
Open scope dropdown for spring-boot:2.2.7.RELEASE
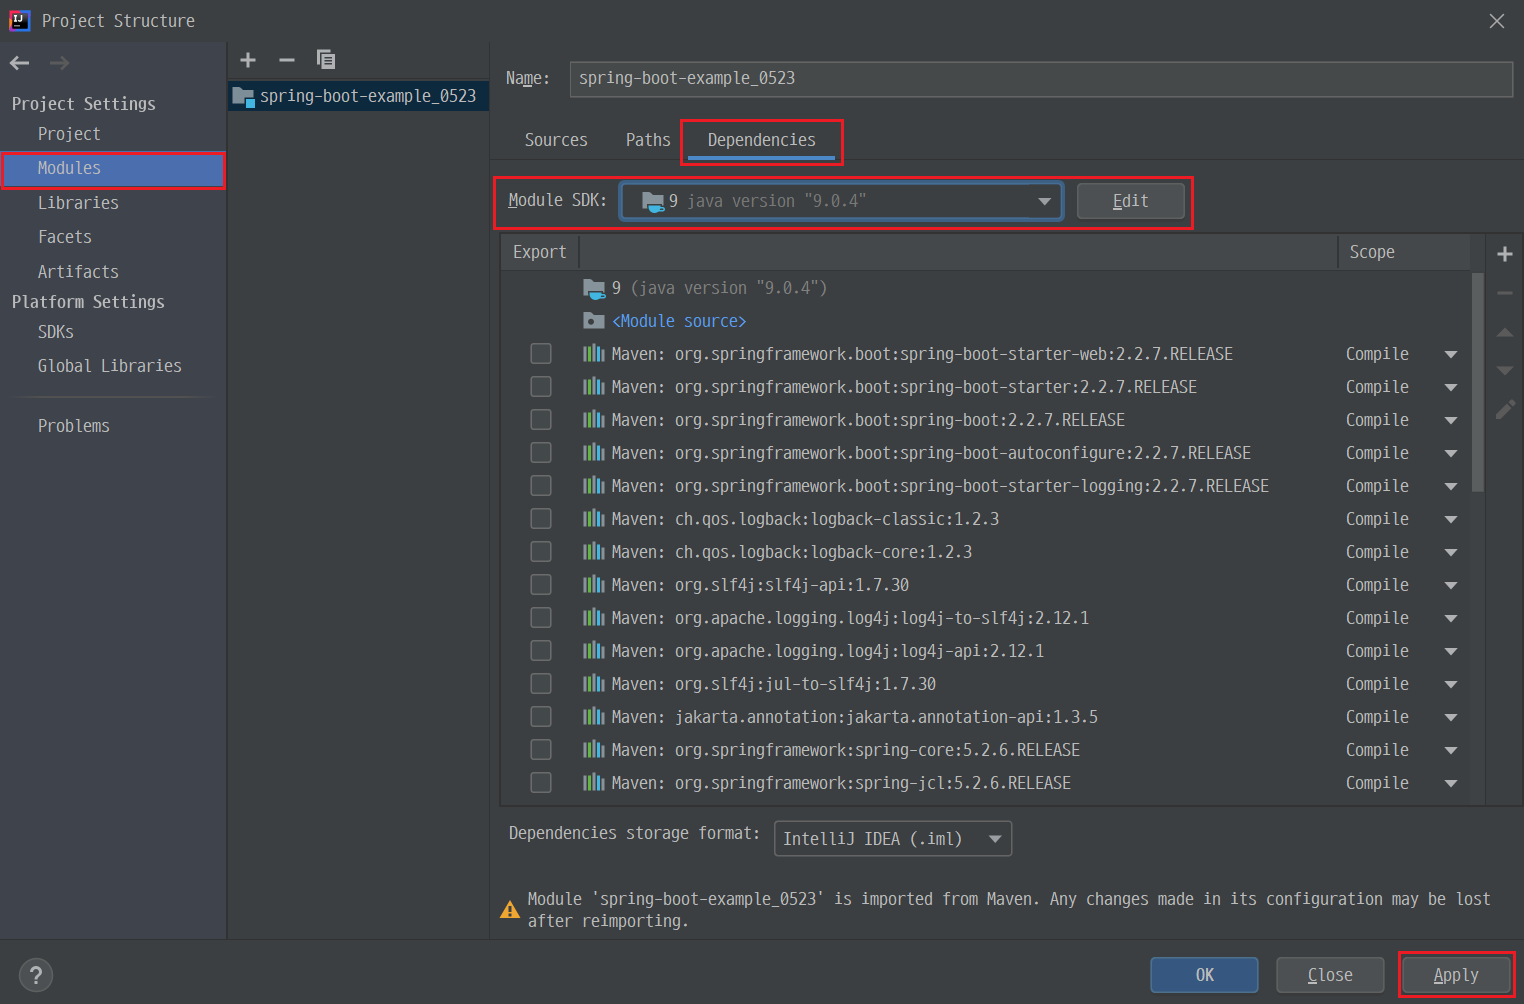pyautogui.click(x=1451, y=420)
